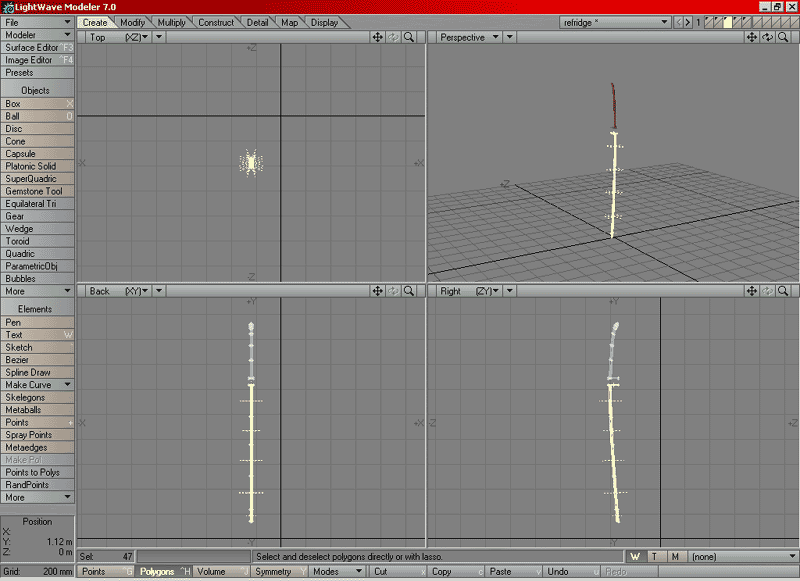Toggle the M morph map button

tap(675, 557)
